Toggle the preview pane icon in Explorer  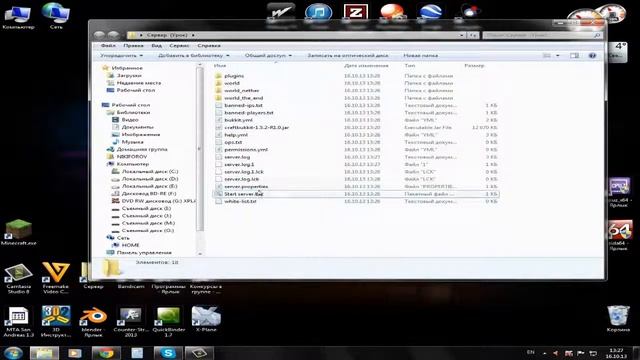574,56
